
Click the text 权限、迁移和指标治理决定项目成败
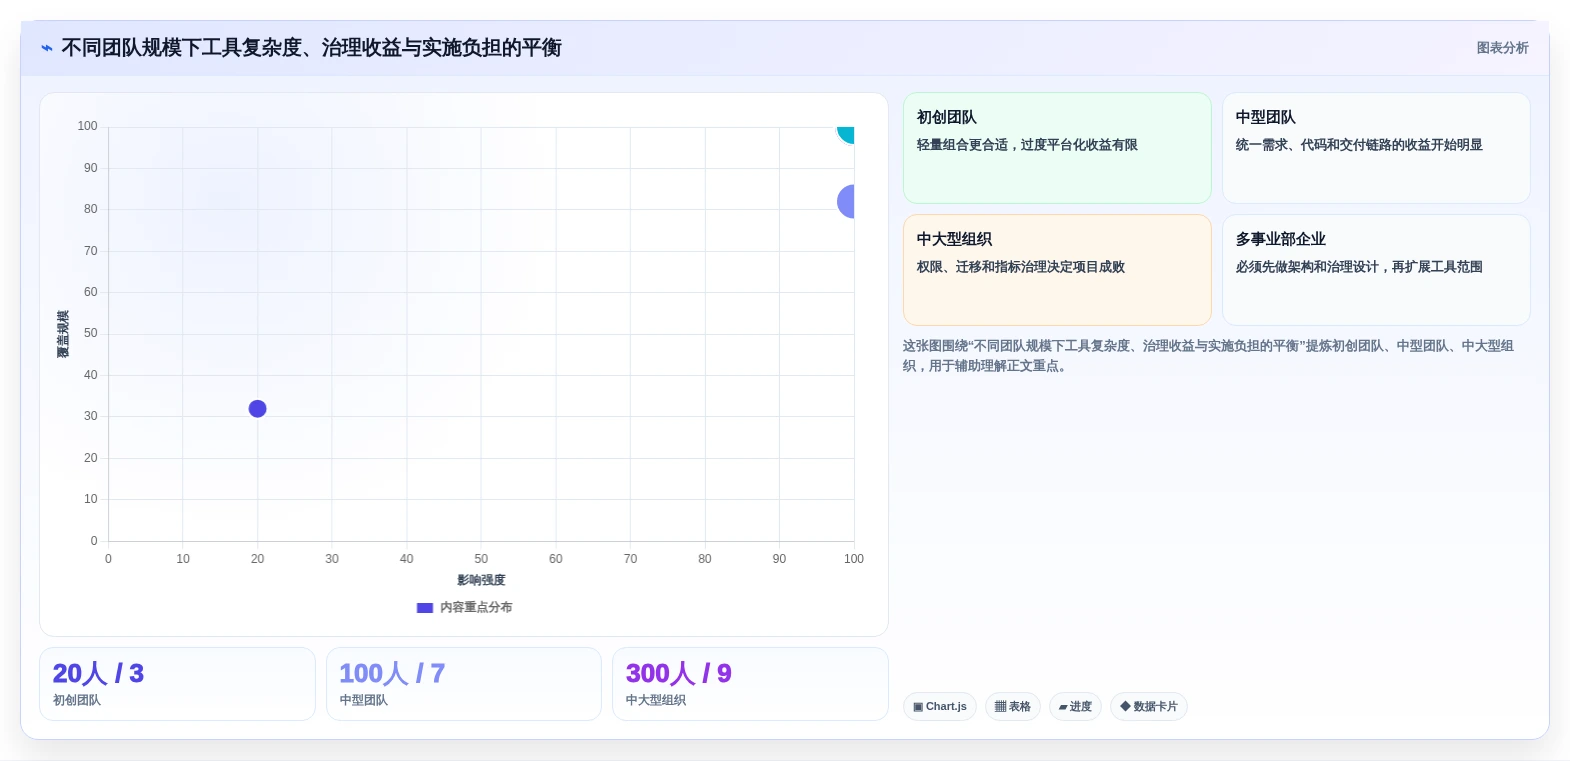(x=1021, y=267)
